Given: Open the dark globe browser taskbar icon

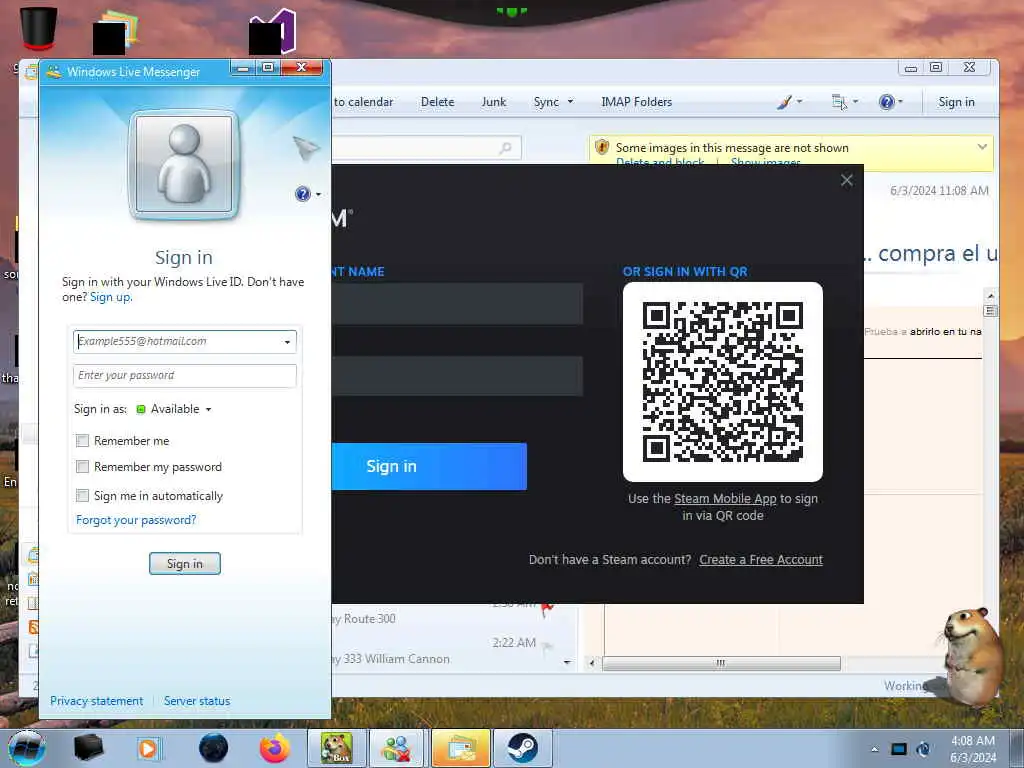Looking at the screenshot, I should 214,748.
